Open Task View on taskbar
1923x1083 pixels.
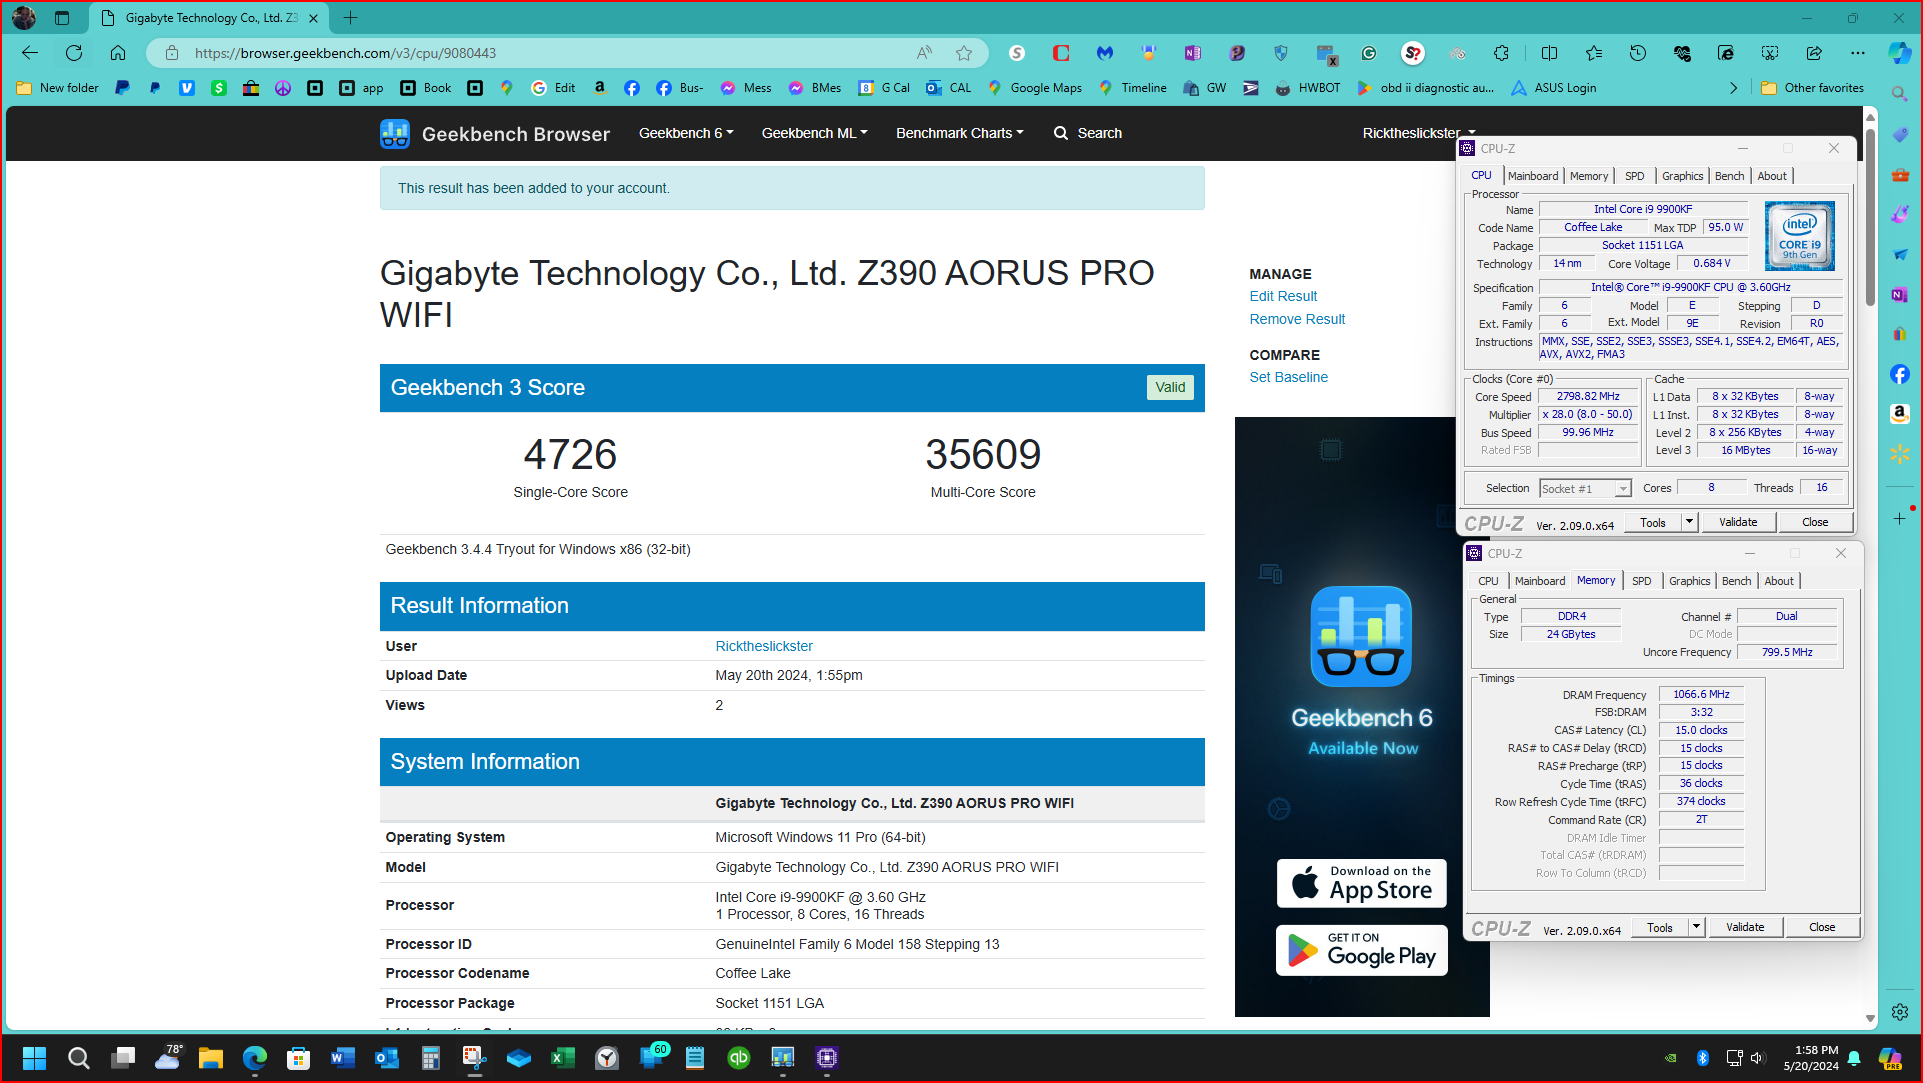pos(123,1058)
